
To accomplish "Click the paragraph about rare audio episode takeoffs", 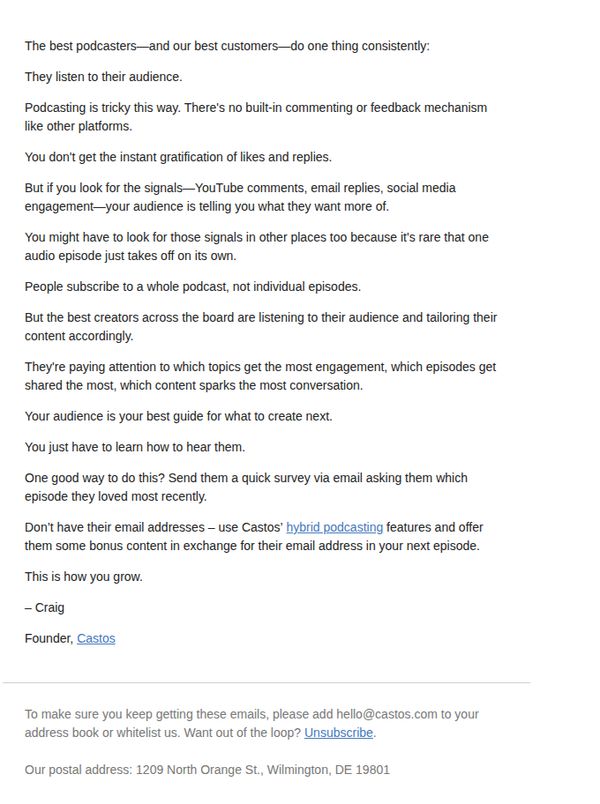I will [x=256, y=247].
